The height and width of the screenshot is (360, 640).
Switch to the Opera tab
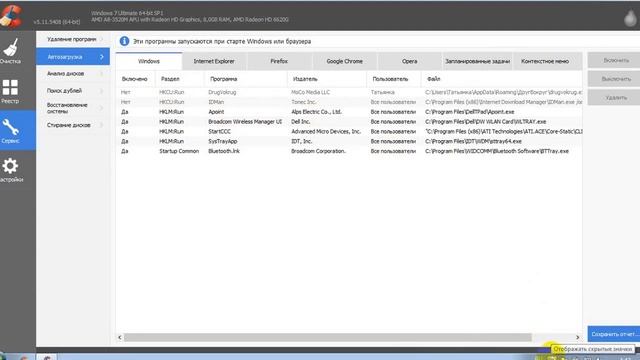(409, 61)
